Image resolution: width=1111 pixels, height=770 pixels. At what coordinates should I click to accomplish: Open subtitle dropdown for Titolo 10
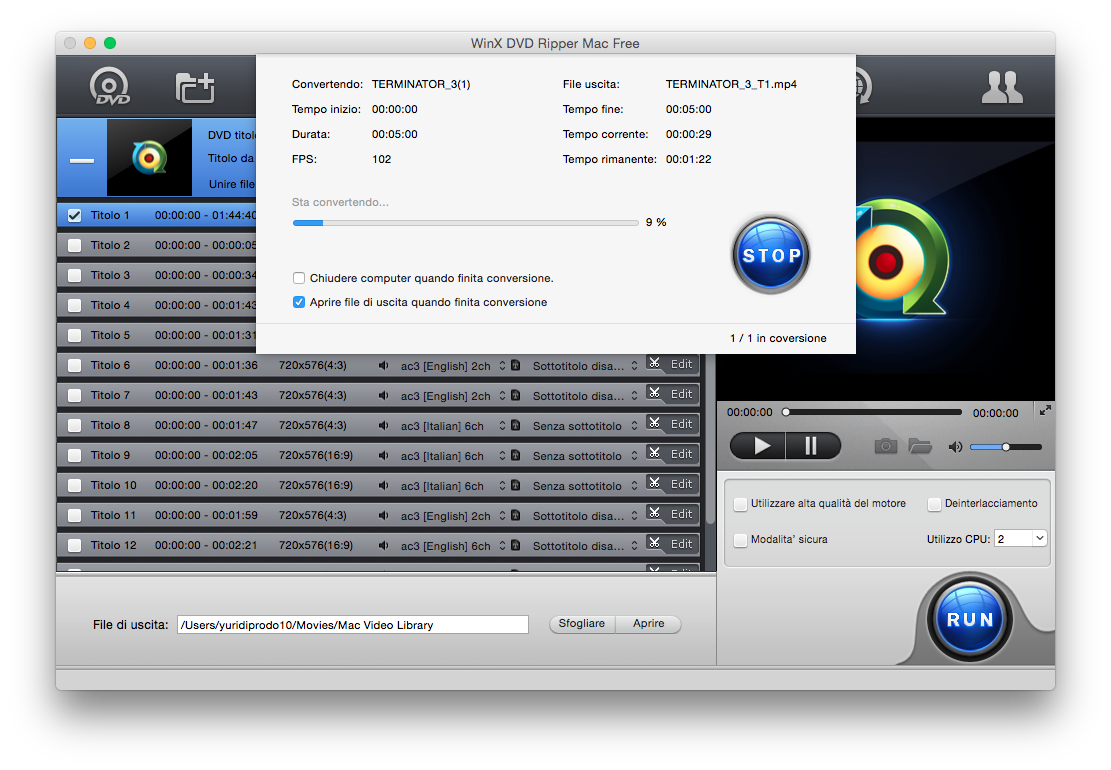pyautogui.click(x=634, y=486)
